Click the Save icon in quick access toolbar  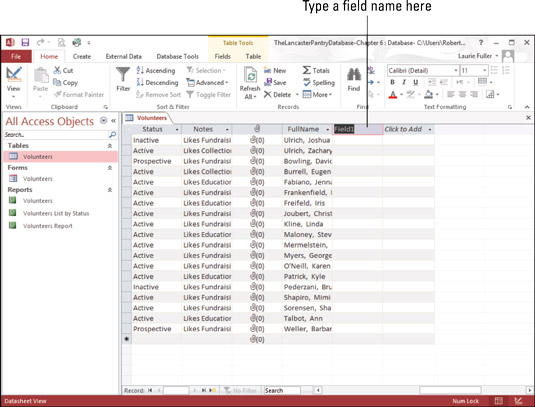[x=25, y=42]
